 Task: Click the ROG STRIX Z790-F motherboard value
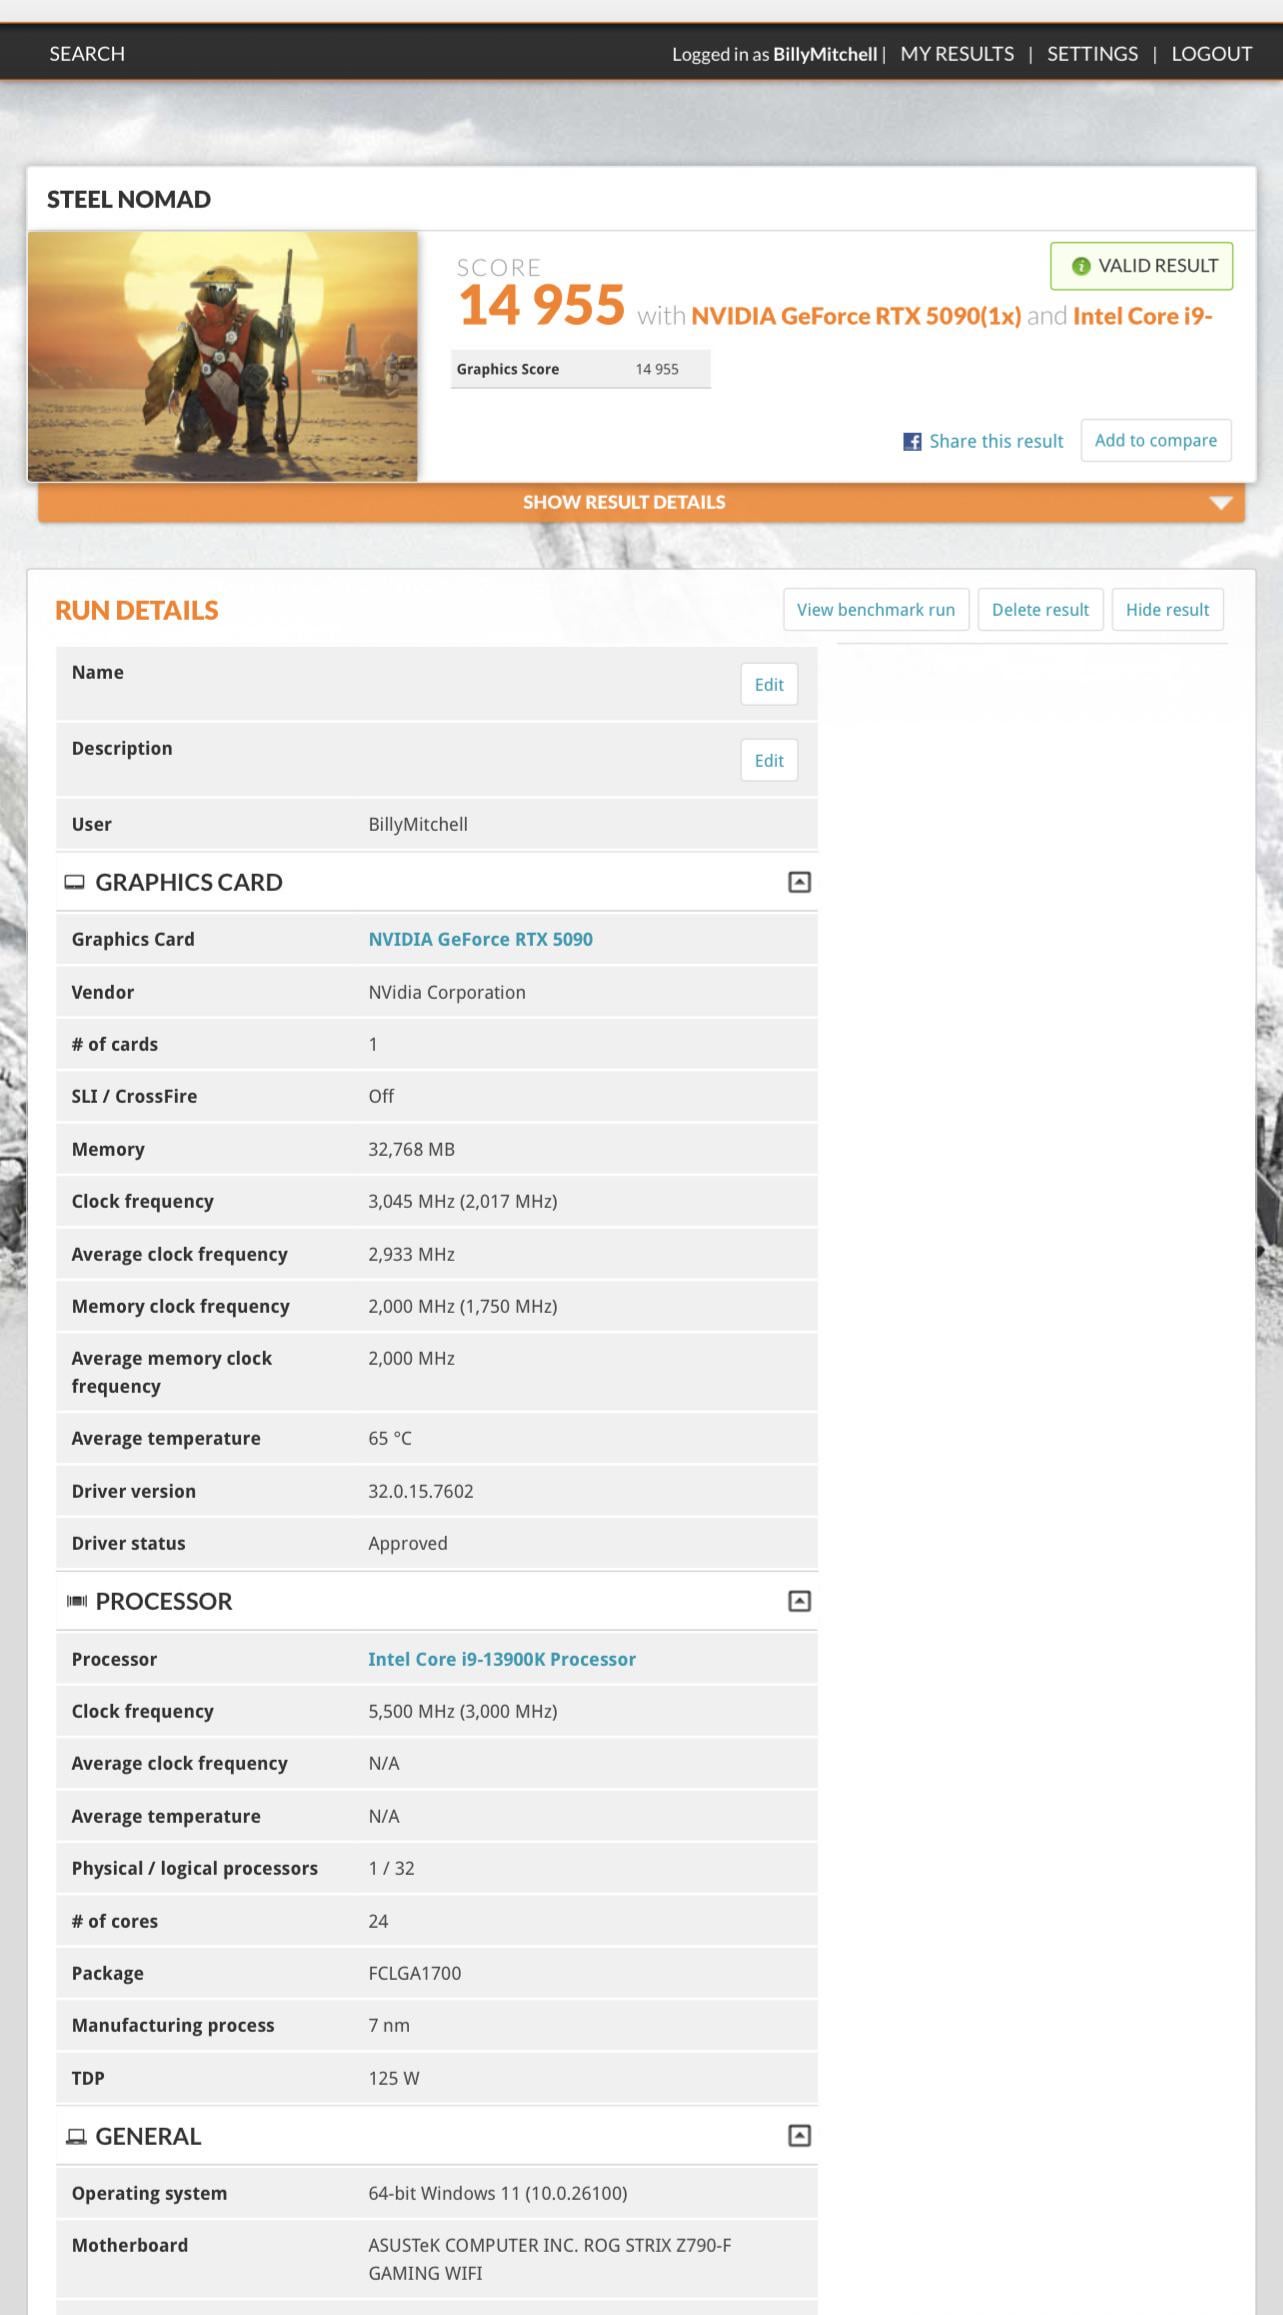[x=550, y=2259]
